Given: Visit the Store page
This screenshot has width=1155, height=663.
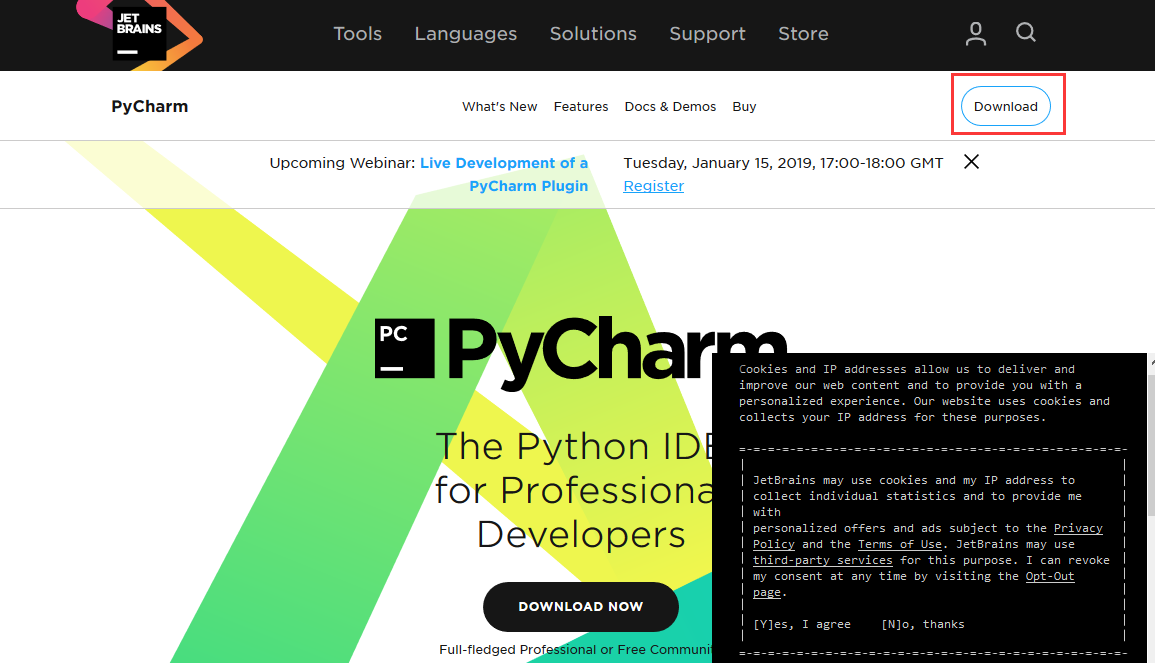Looking at the screenshot, I should (x=803, y=34).
